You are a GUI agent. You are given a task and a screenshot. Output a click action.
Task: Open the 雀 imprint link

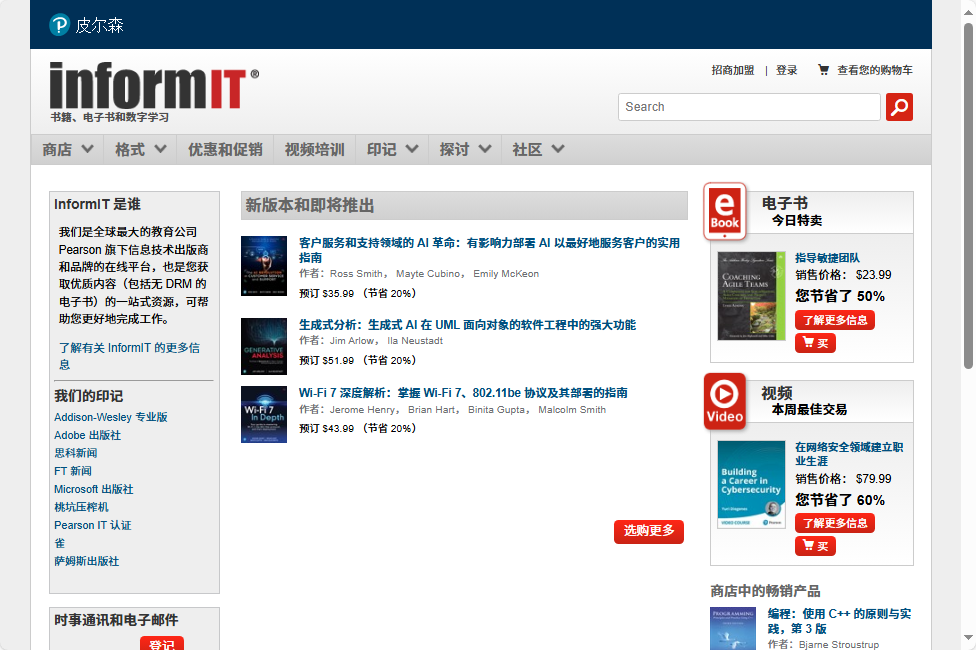point(59,544)
